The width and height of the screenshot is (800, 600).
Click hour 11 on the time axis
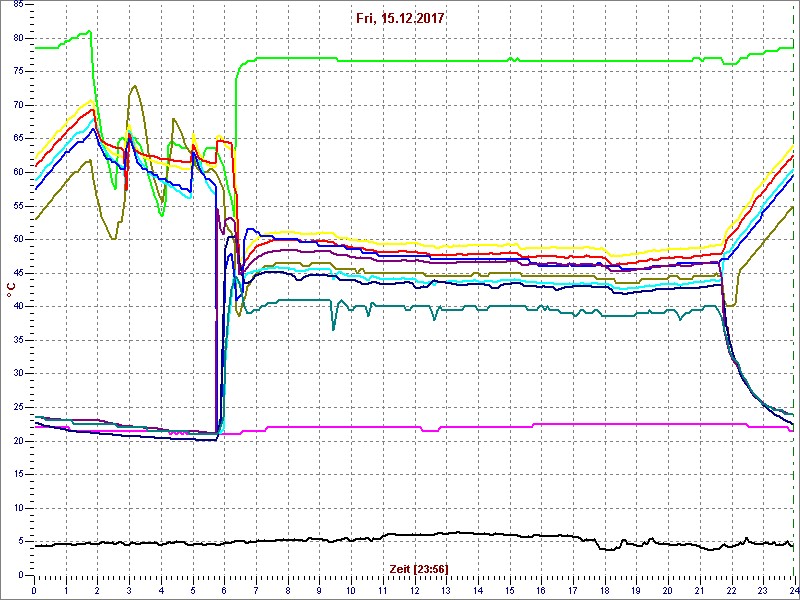383,591
